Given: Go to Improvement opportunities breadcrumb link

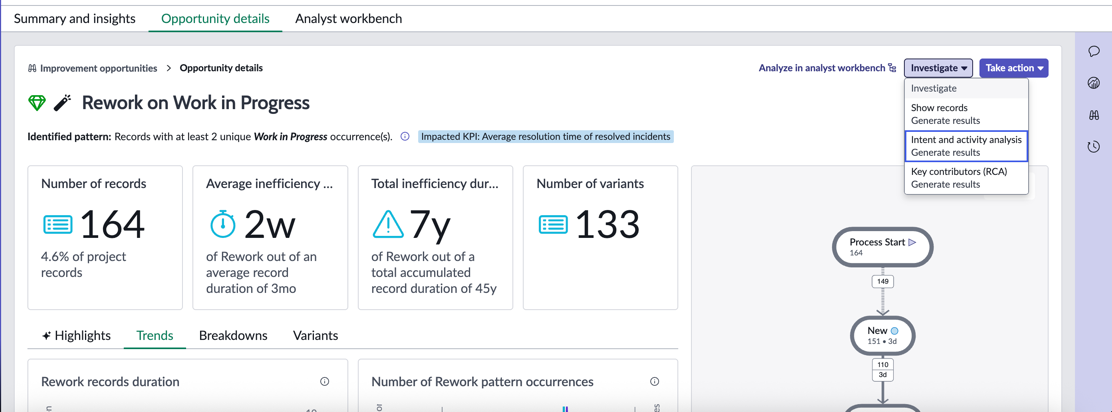Looking at the screenshot, I should (99, 69).
